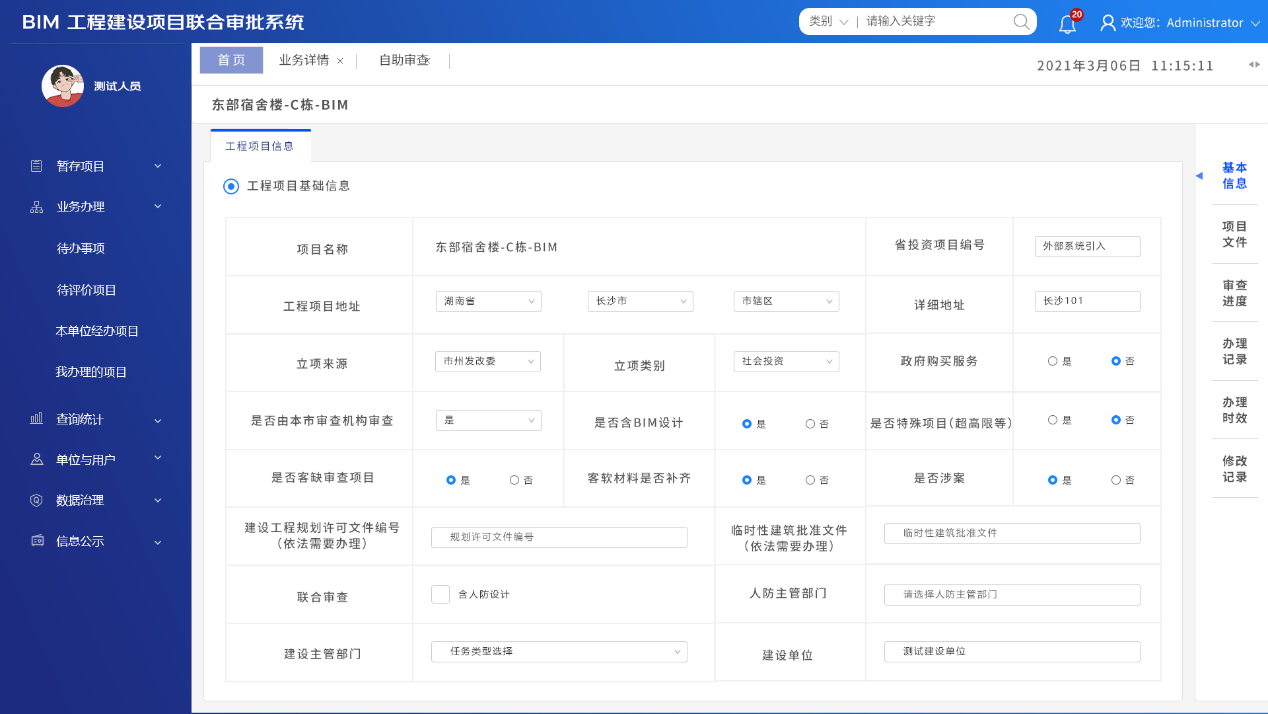Switch to the 自助审查 tab
1268x714 pixels.
404,60
